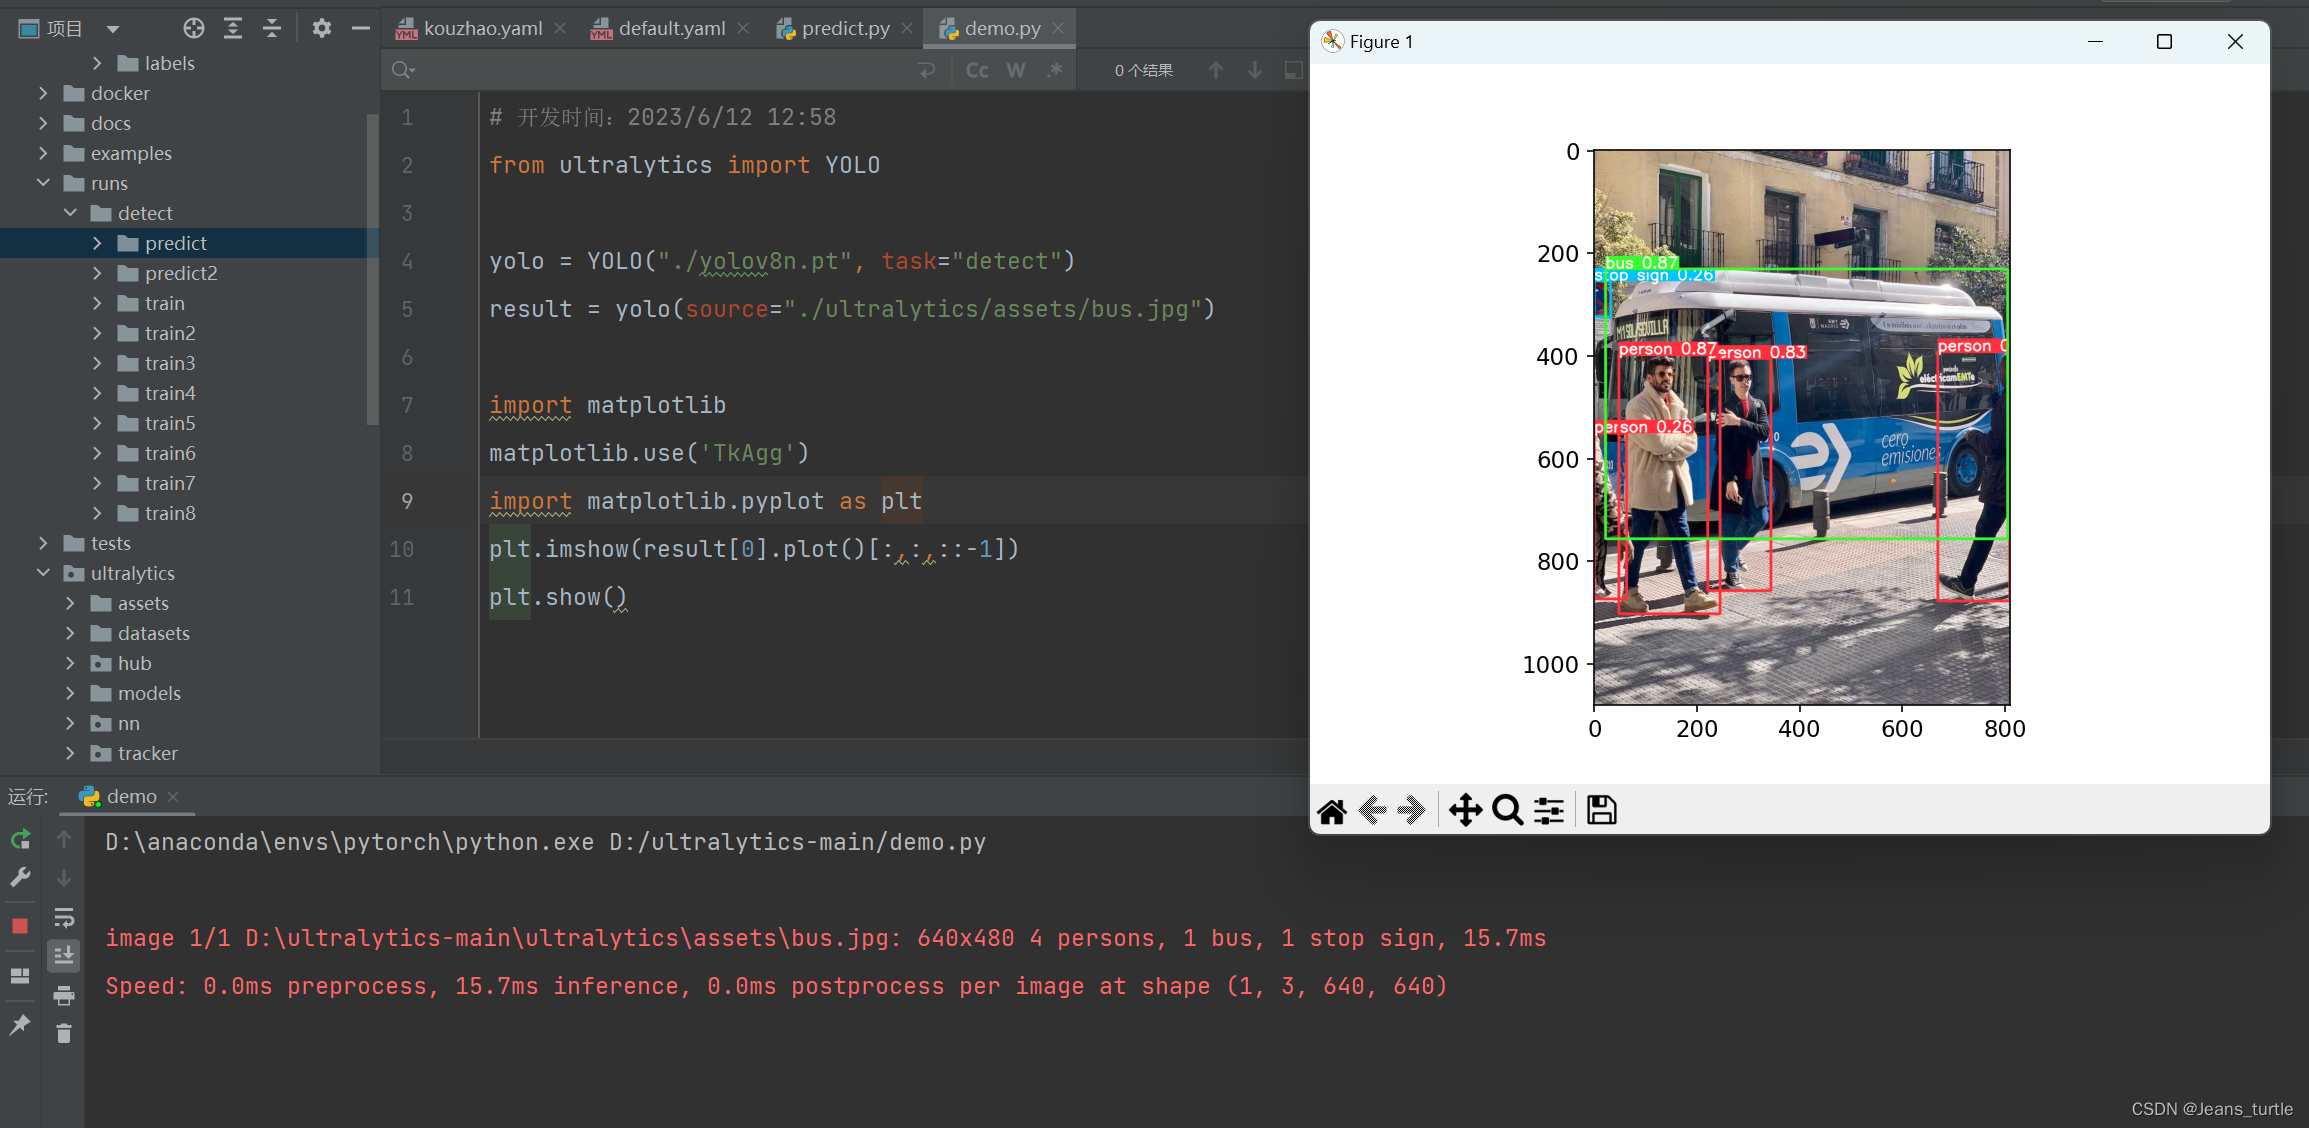The height and width of the screenshot is (1128, 2309).
Task: Click the Save figure disk icon
Action: 1601,811
